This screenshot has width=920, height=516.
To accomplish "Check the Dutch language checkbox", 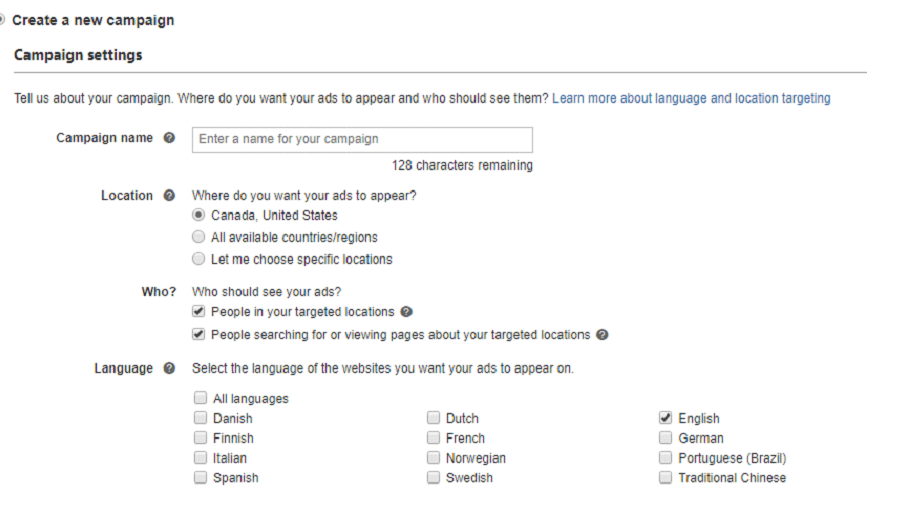I will 433,418.
